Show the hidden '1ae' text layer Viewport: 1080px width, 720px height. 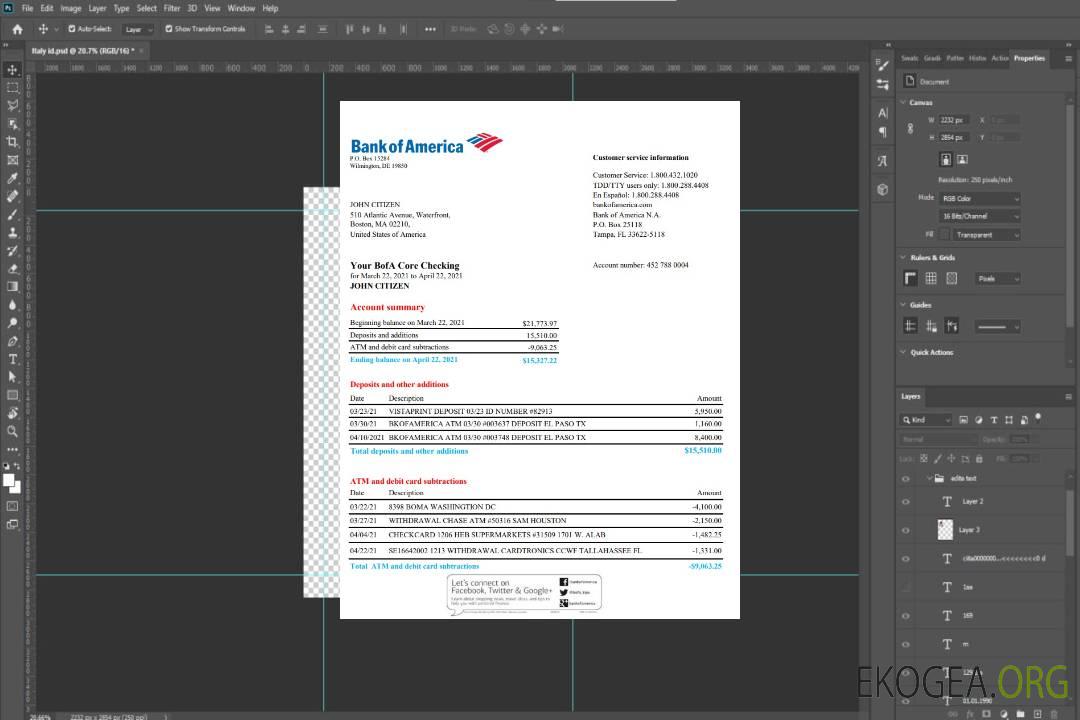coord(906,587)
